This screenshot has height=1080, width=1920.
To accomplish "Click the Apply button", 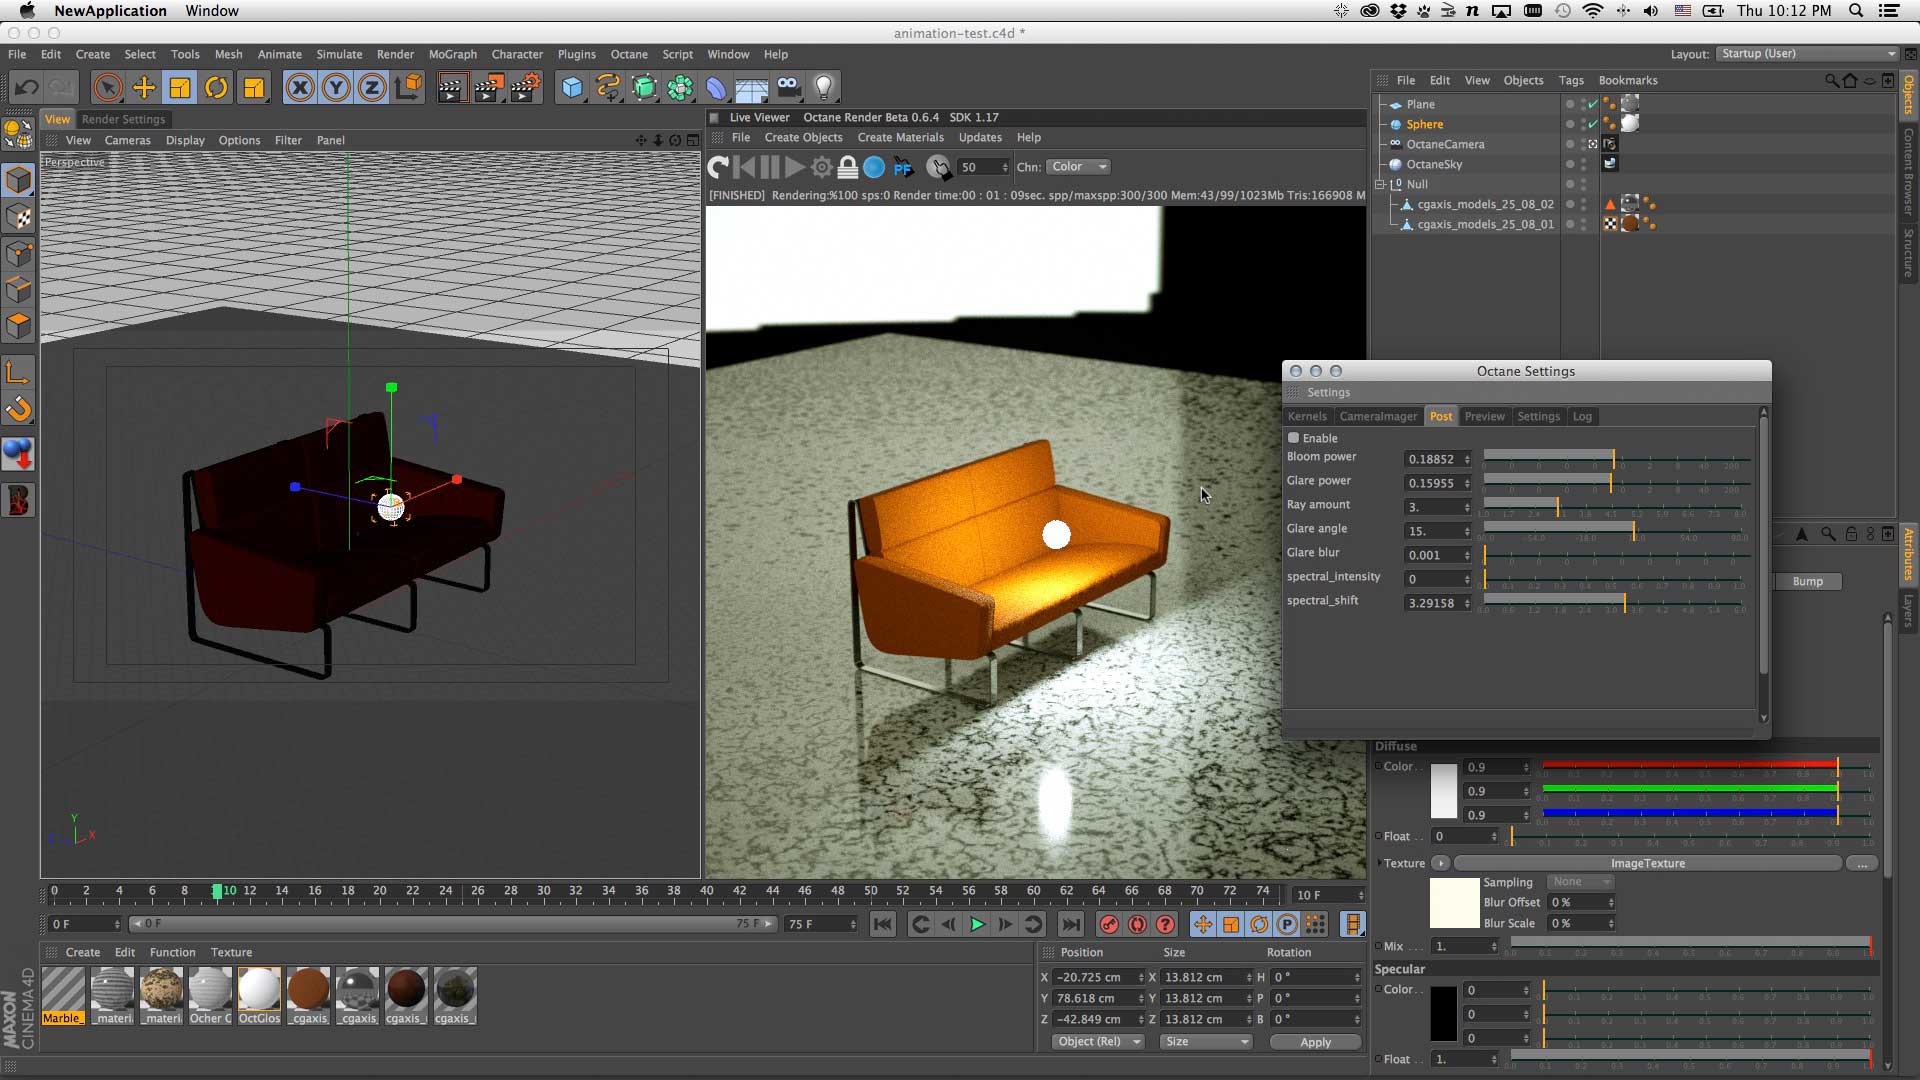I will coord(1314,1042).
